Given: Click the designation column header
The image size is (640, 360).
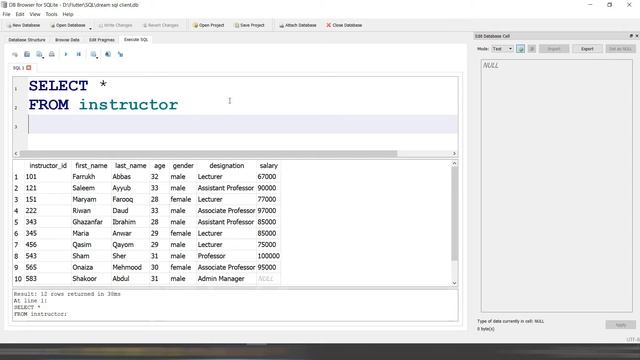Looking at the screenshot, I should coord(227,166).
